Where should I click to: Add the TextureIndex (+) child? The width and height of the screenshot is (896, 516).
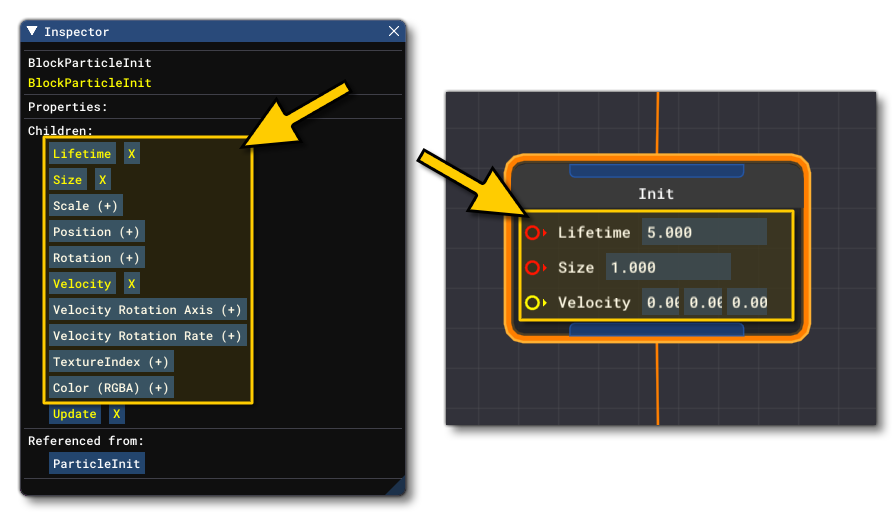coord(111,362)
